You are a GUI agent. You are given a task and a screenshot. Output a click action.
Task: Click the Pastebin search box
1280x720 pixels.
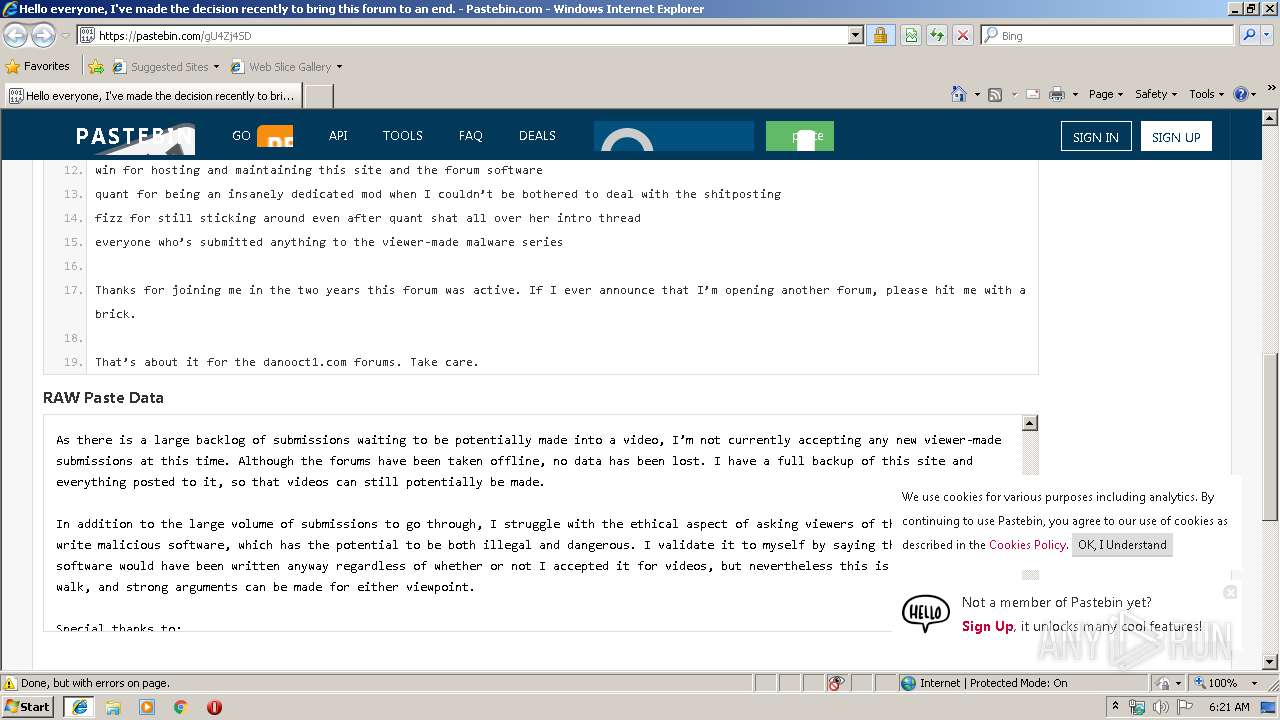pos(674,136)
